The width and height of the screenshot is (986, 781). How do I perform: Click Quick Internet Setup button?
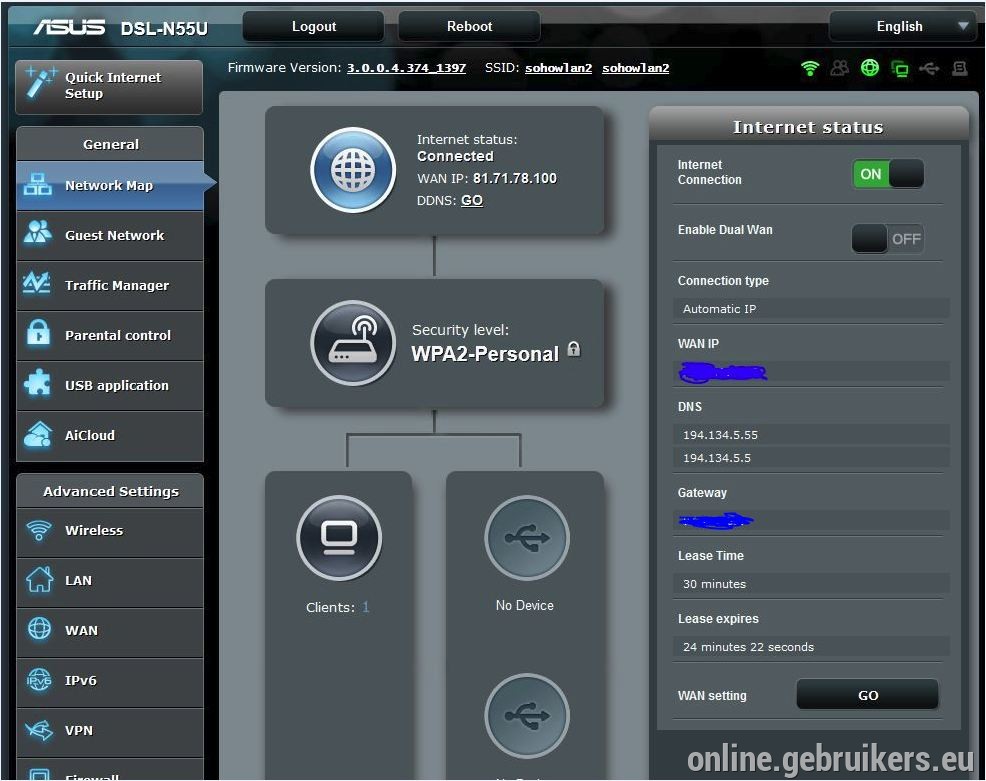[x=109, y=87]
